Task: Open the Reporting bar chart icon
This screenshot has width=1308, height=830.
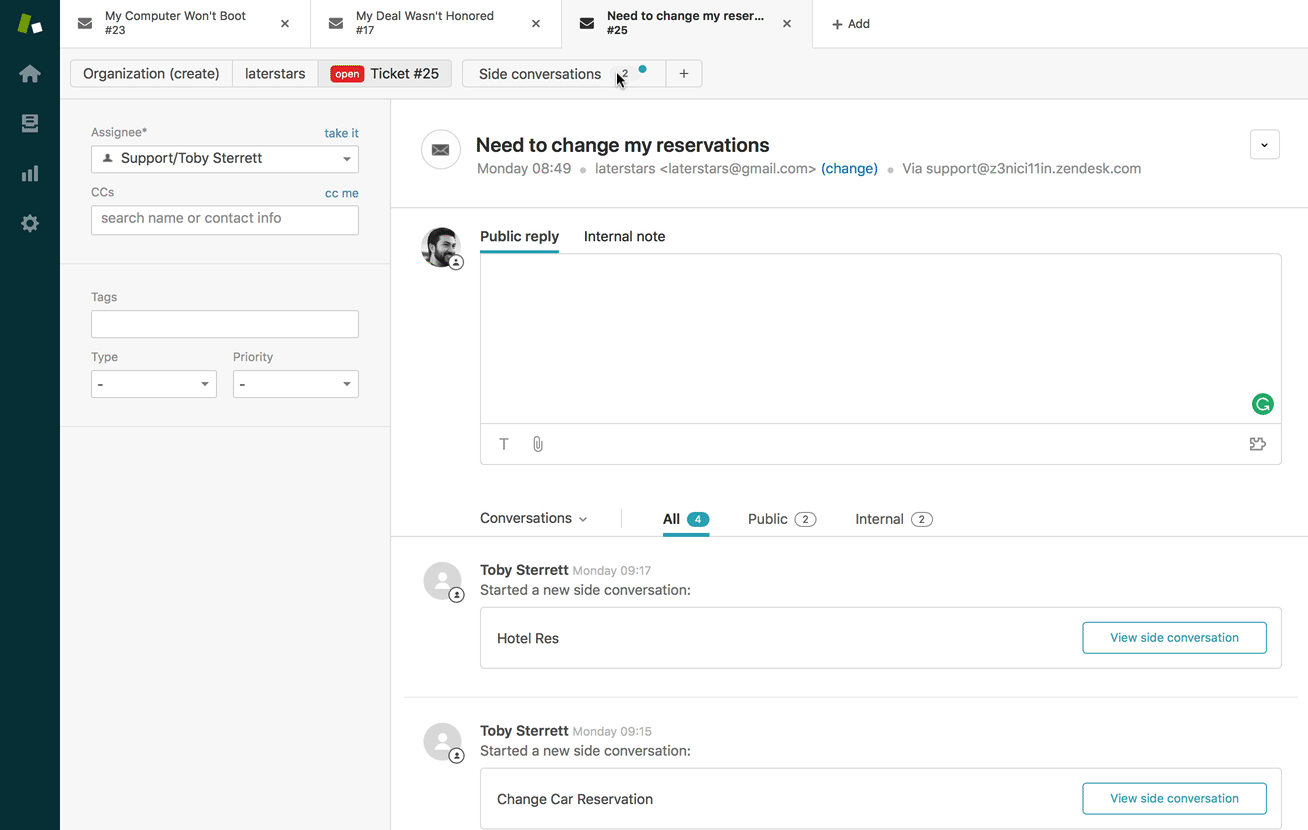Action: coord(30,174)
